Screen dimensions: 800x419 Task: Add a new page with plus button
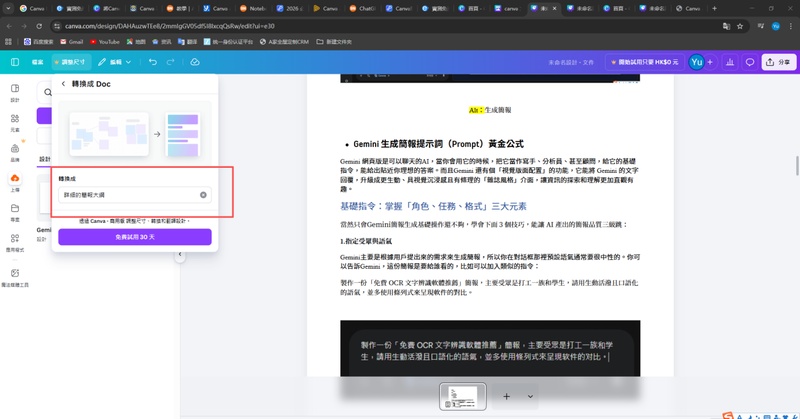[506, 397]
